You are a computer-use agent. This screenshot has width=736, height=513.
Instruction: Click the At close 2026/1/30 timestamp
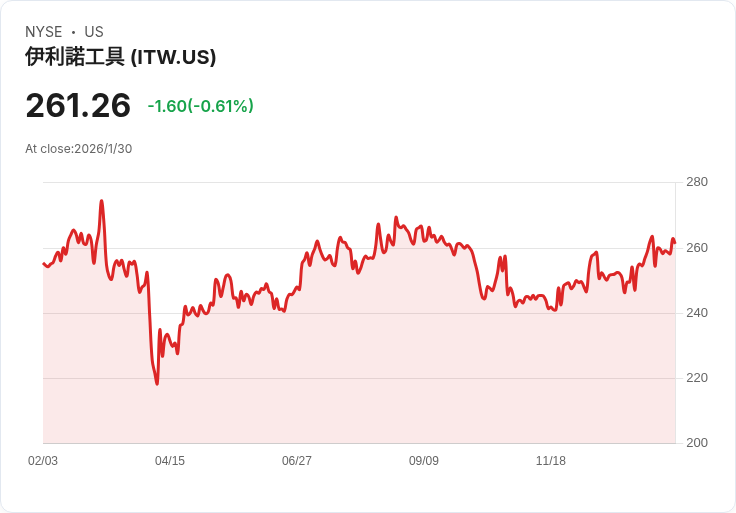pos(78,149)
